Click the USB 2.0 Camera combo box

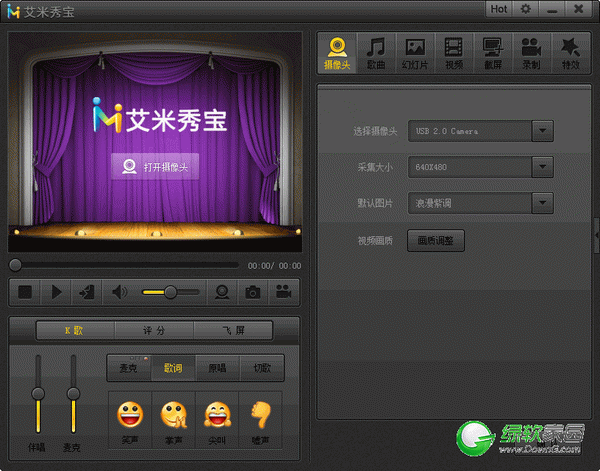481,131
